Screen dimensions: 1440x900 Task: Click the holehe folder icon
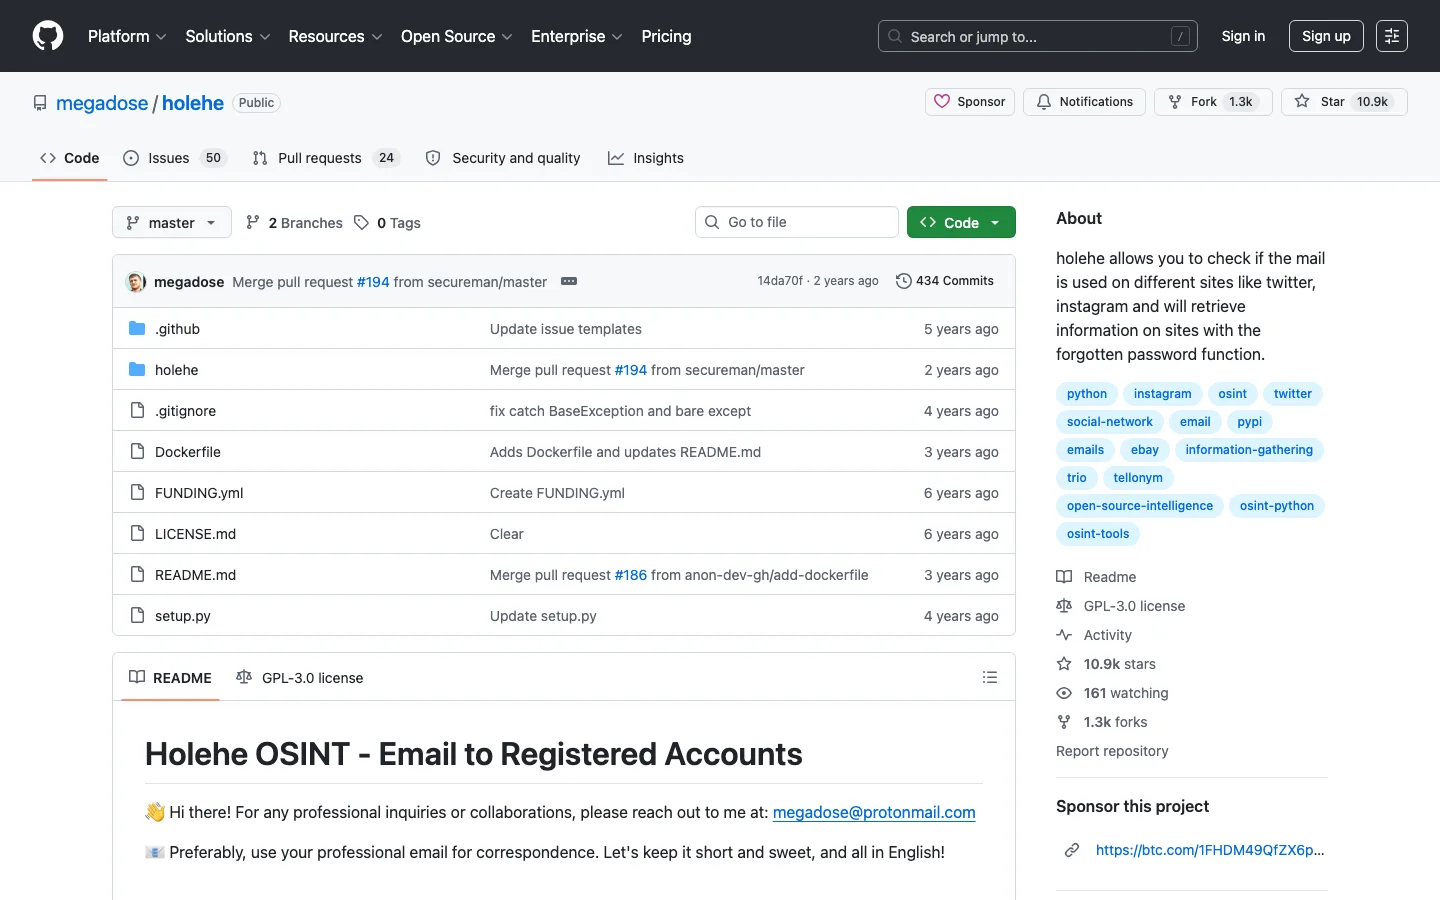click(137, 370)
